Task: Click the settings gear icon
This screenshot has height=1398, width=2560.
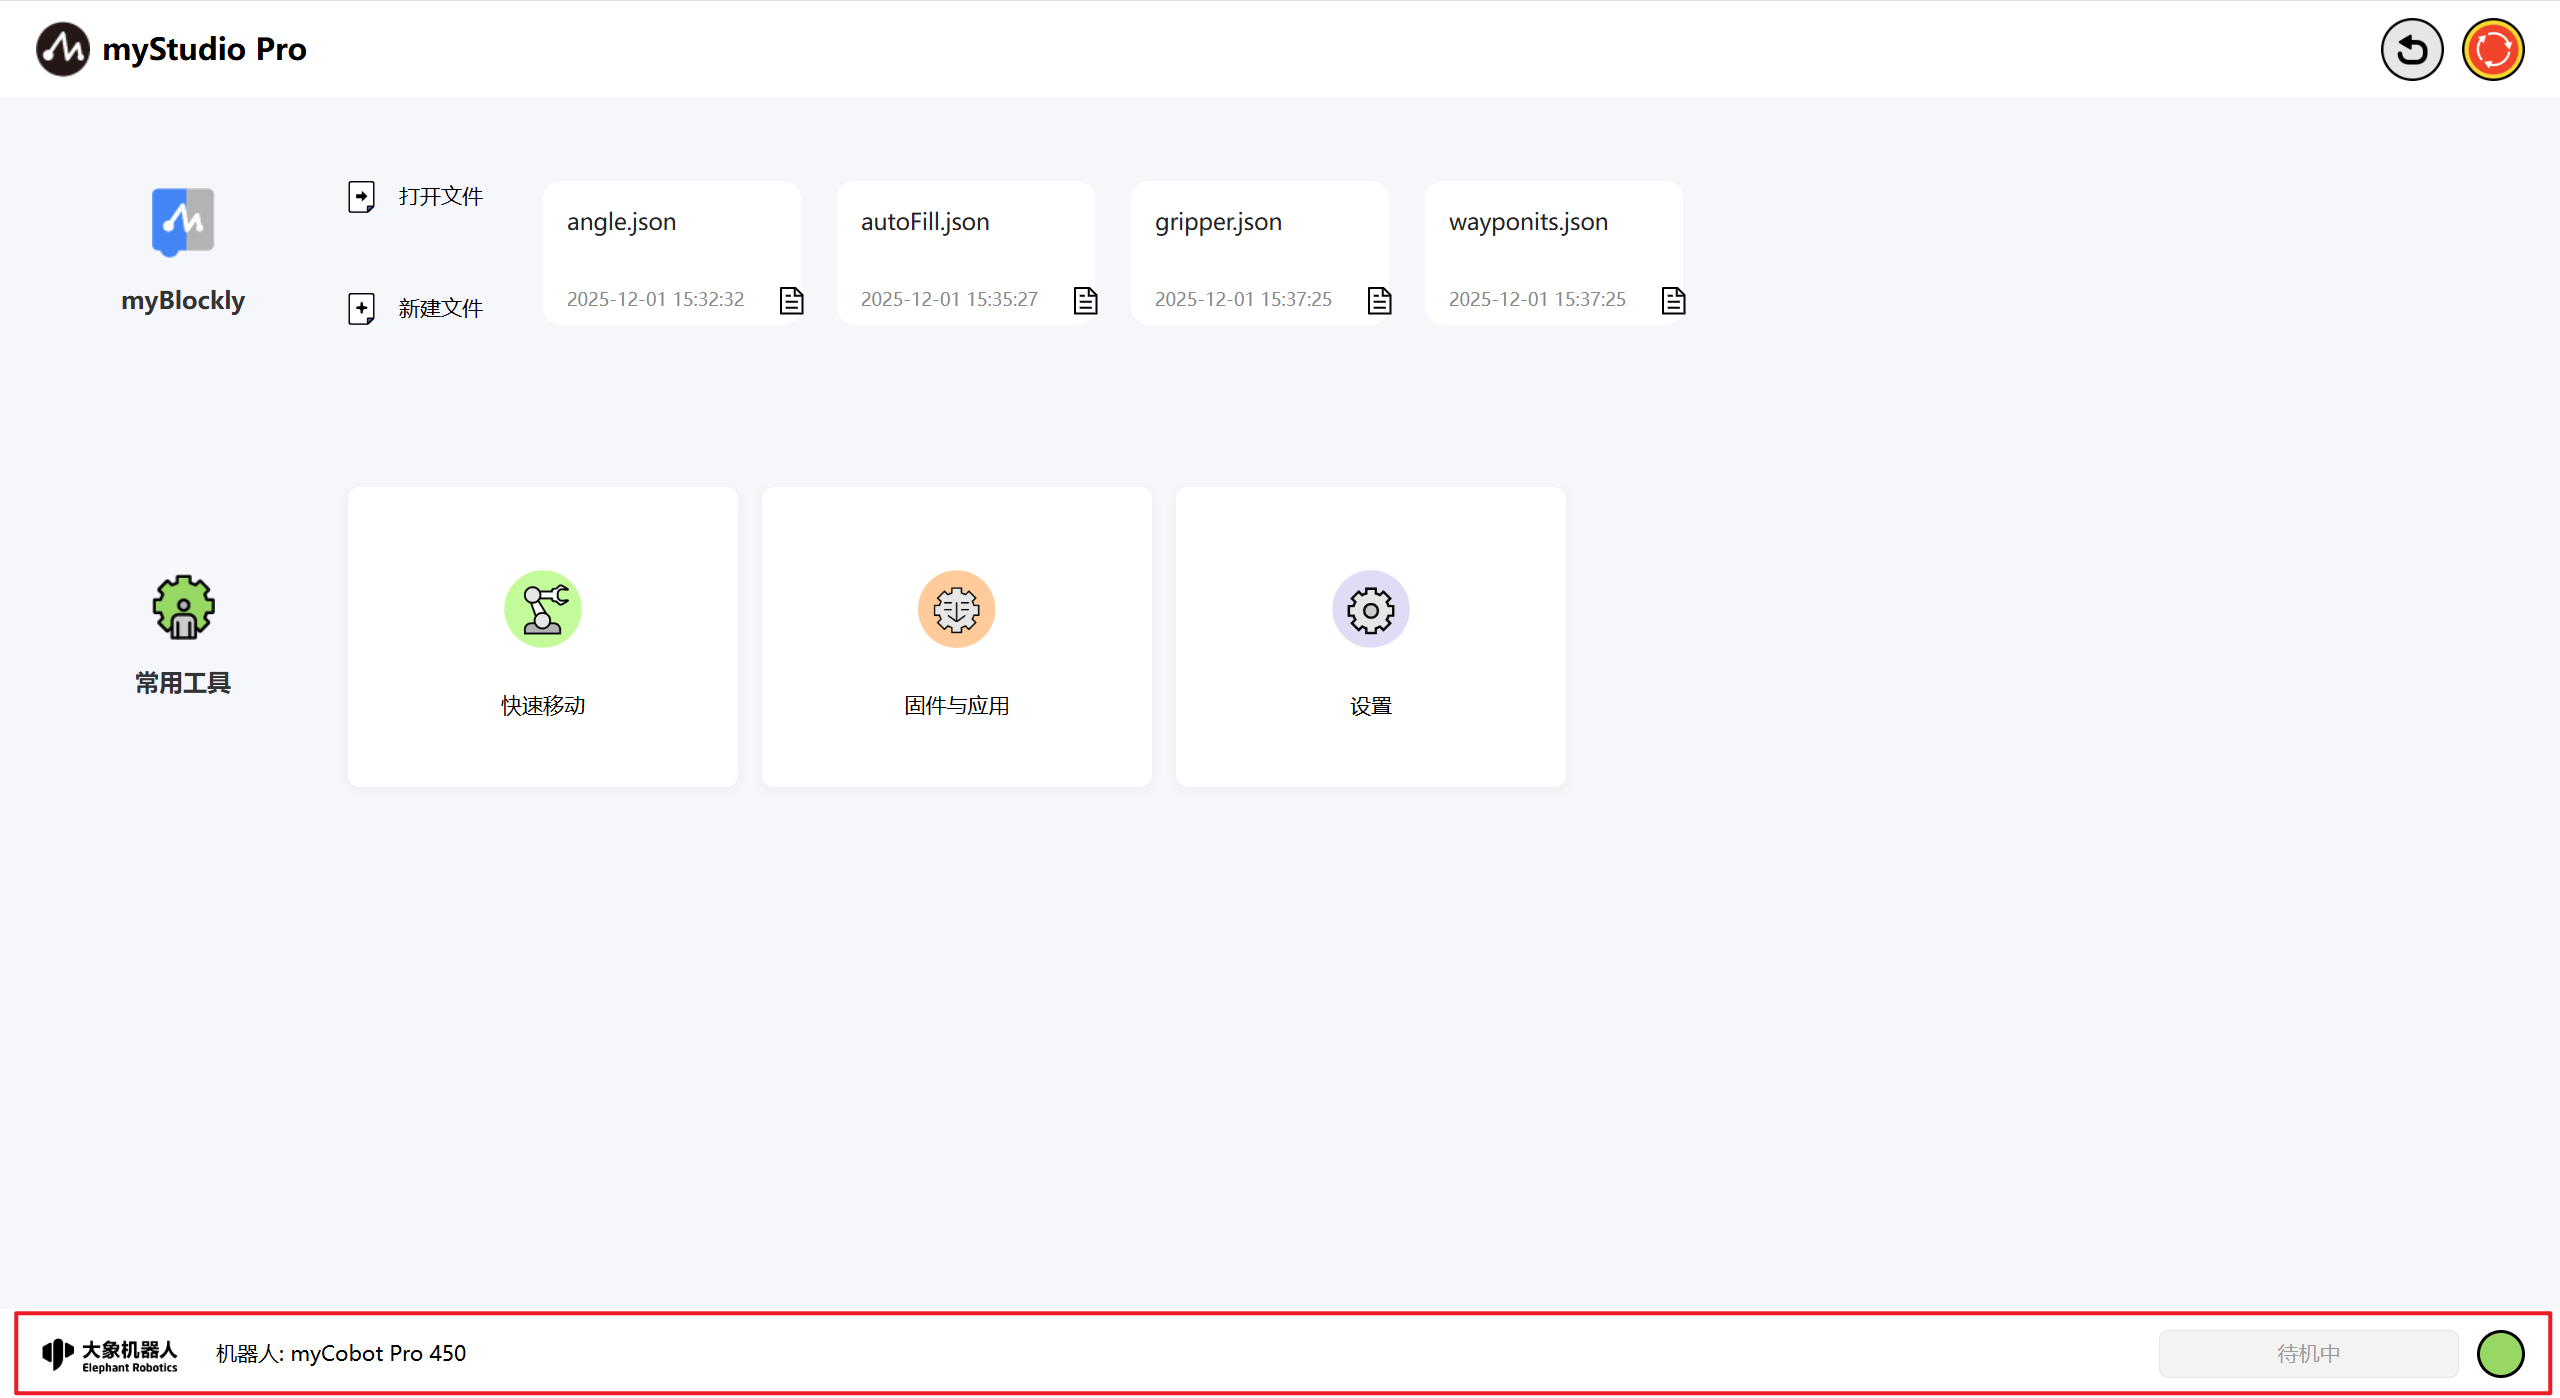Action: 1370,609
